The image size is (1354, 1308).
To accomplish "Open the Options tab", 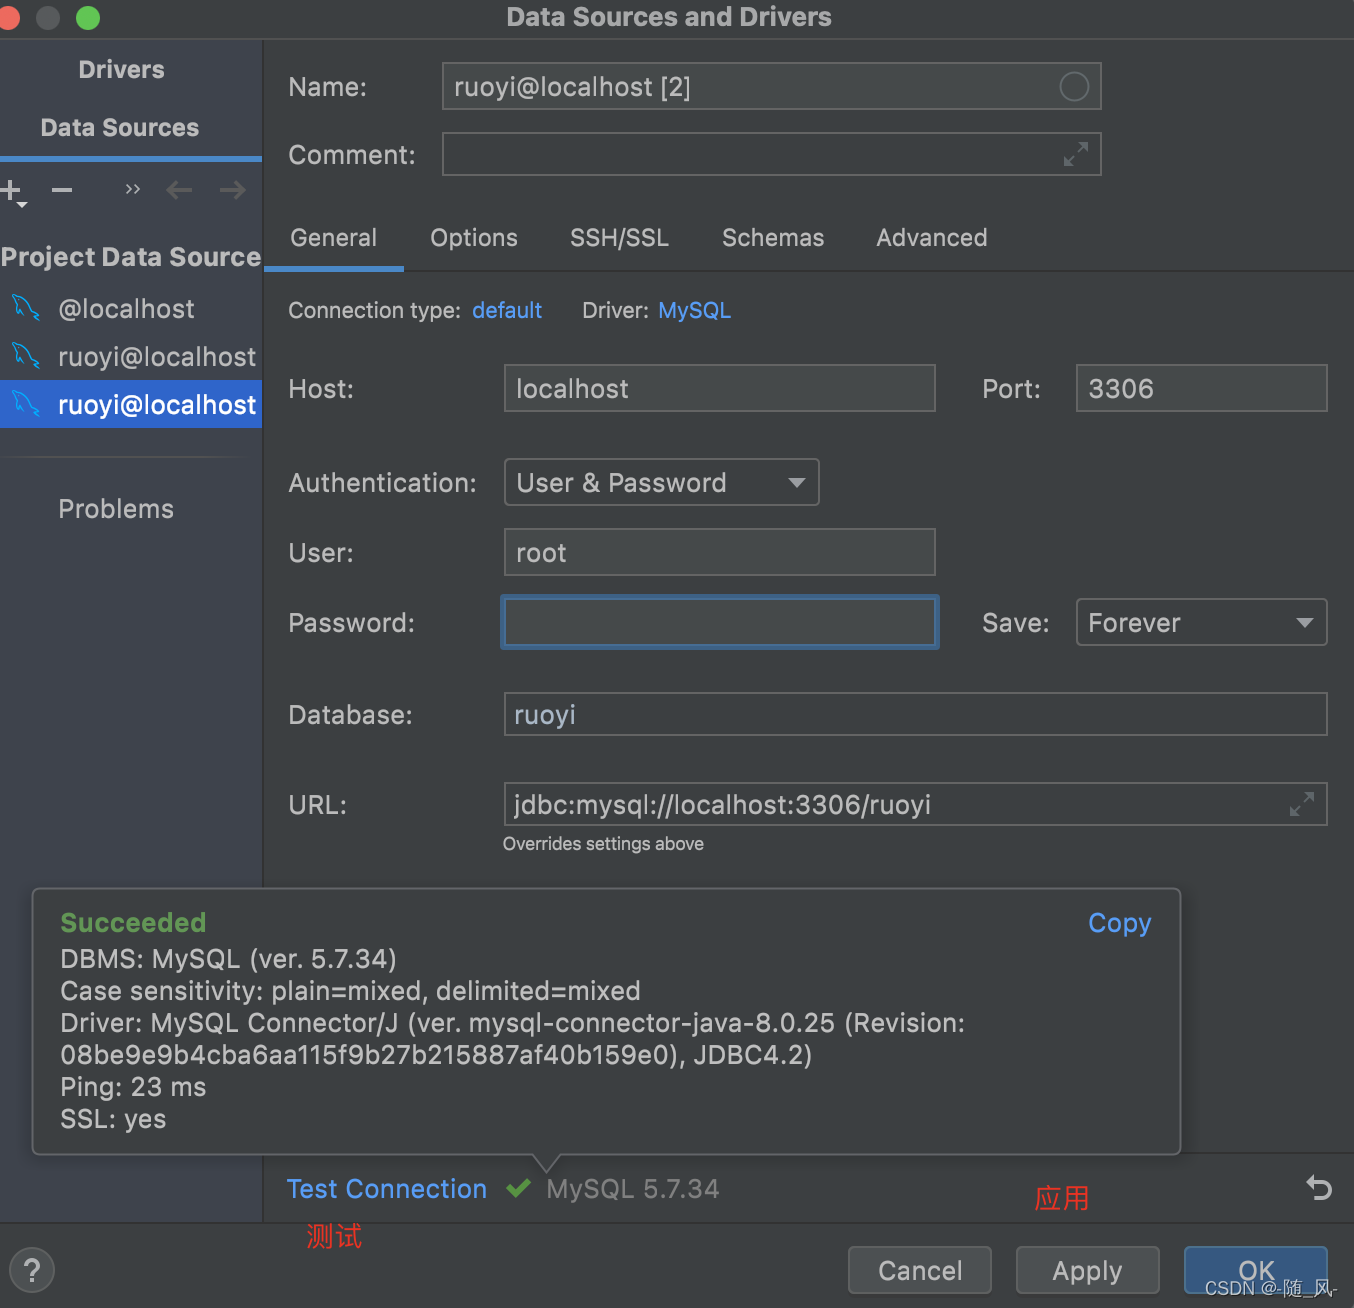I will (x=474, y=238).
